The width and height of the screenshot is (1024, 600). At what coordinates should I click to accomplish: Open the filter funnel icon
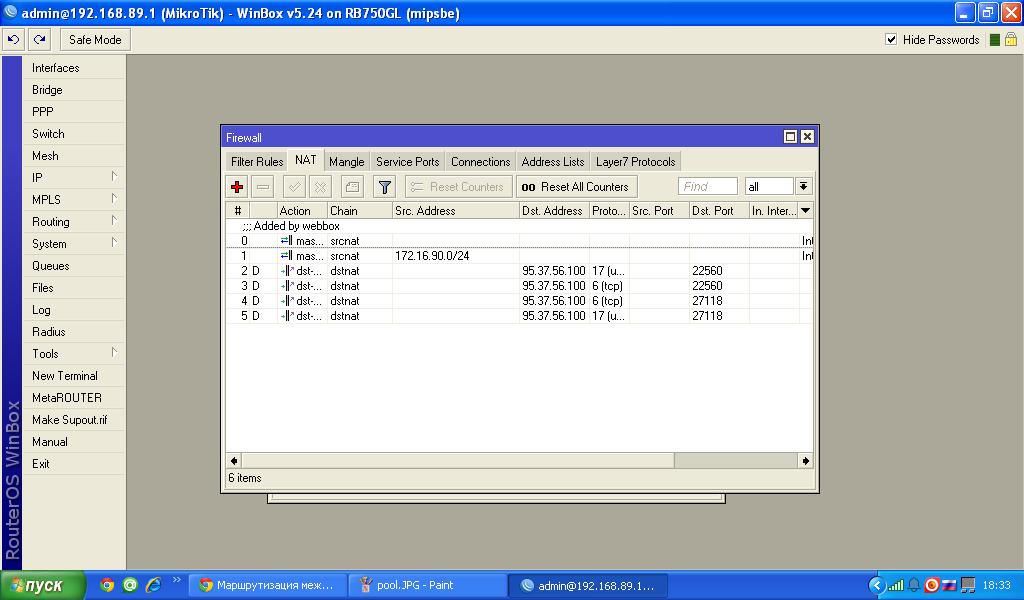pos(385,187)
